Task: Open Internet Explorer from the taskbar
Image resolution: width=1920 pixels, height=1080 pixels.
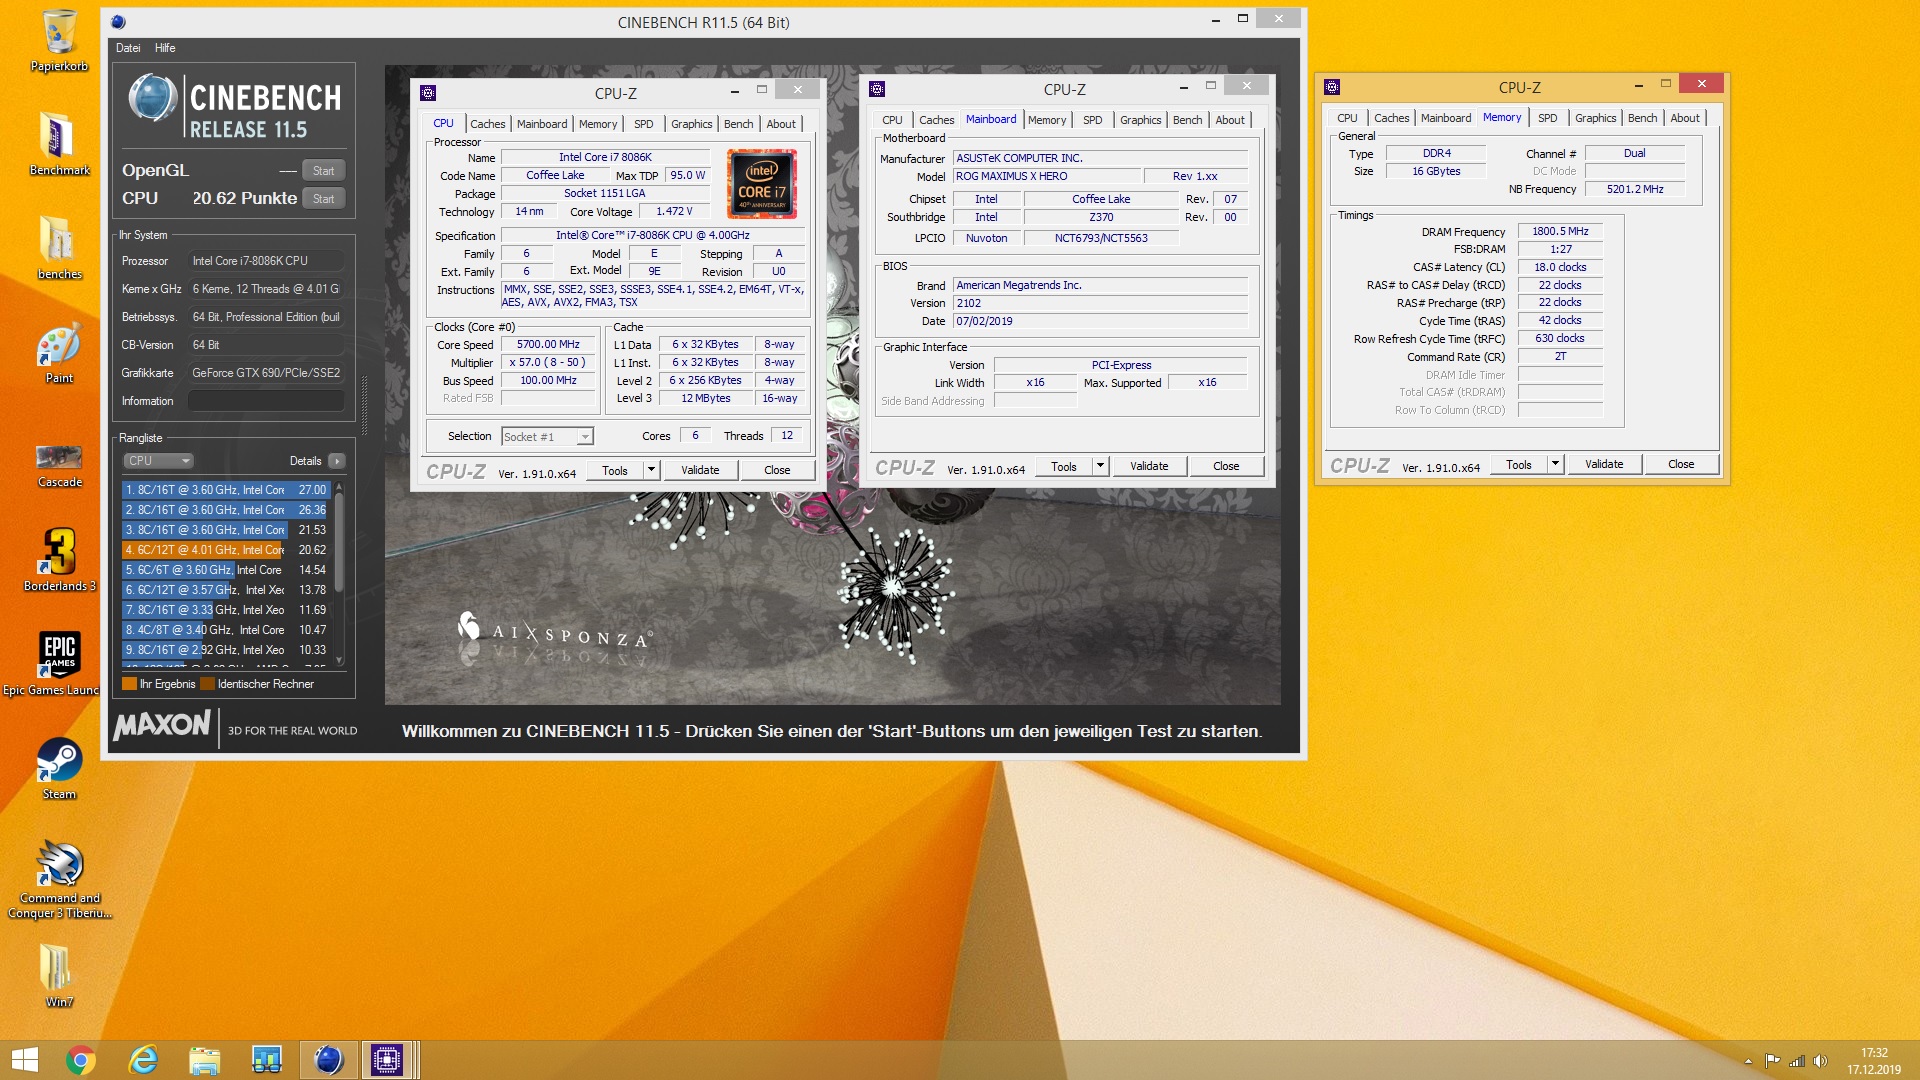Action: coord(144,1060)
